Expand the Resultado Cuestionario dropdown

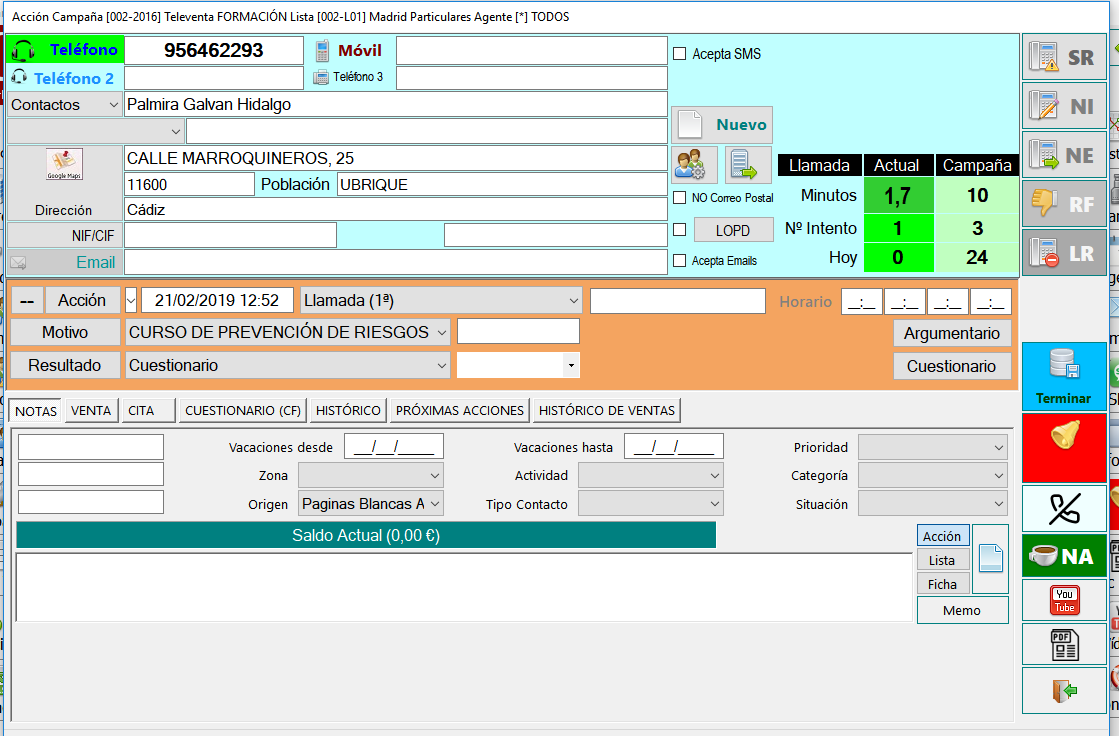click(288, 366)
